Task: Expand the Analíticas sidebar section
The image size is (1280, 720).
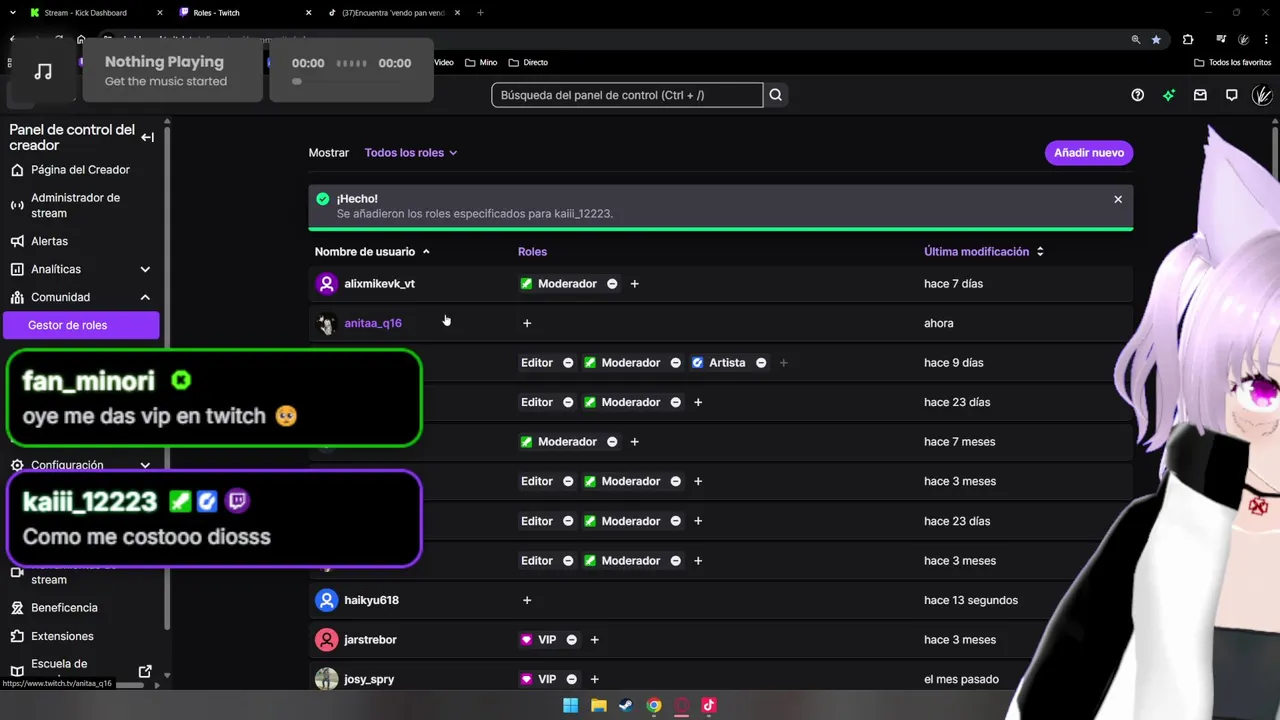Action: [x=145, y=269]
